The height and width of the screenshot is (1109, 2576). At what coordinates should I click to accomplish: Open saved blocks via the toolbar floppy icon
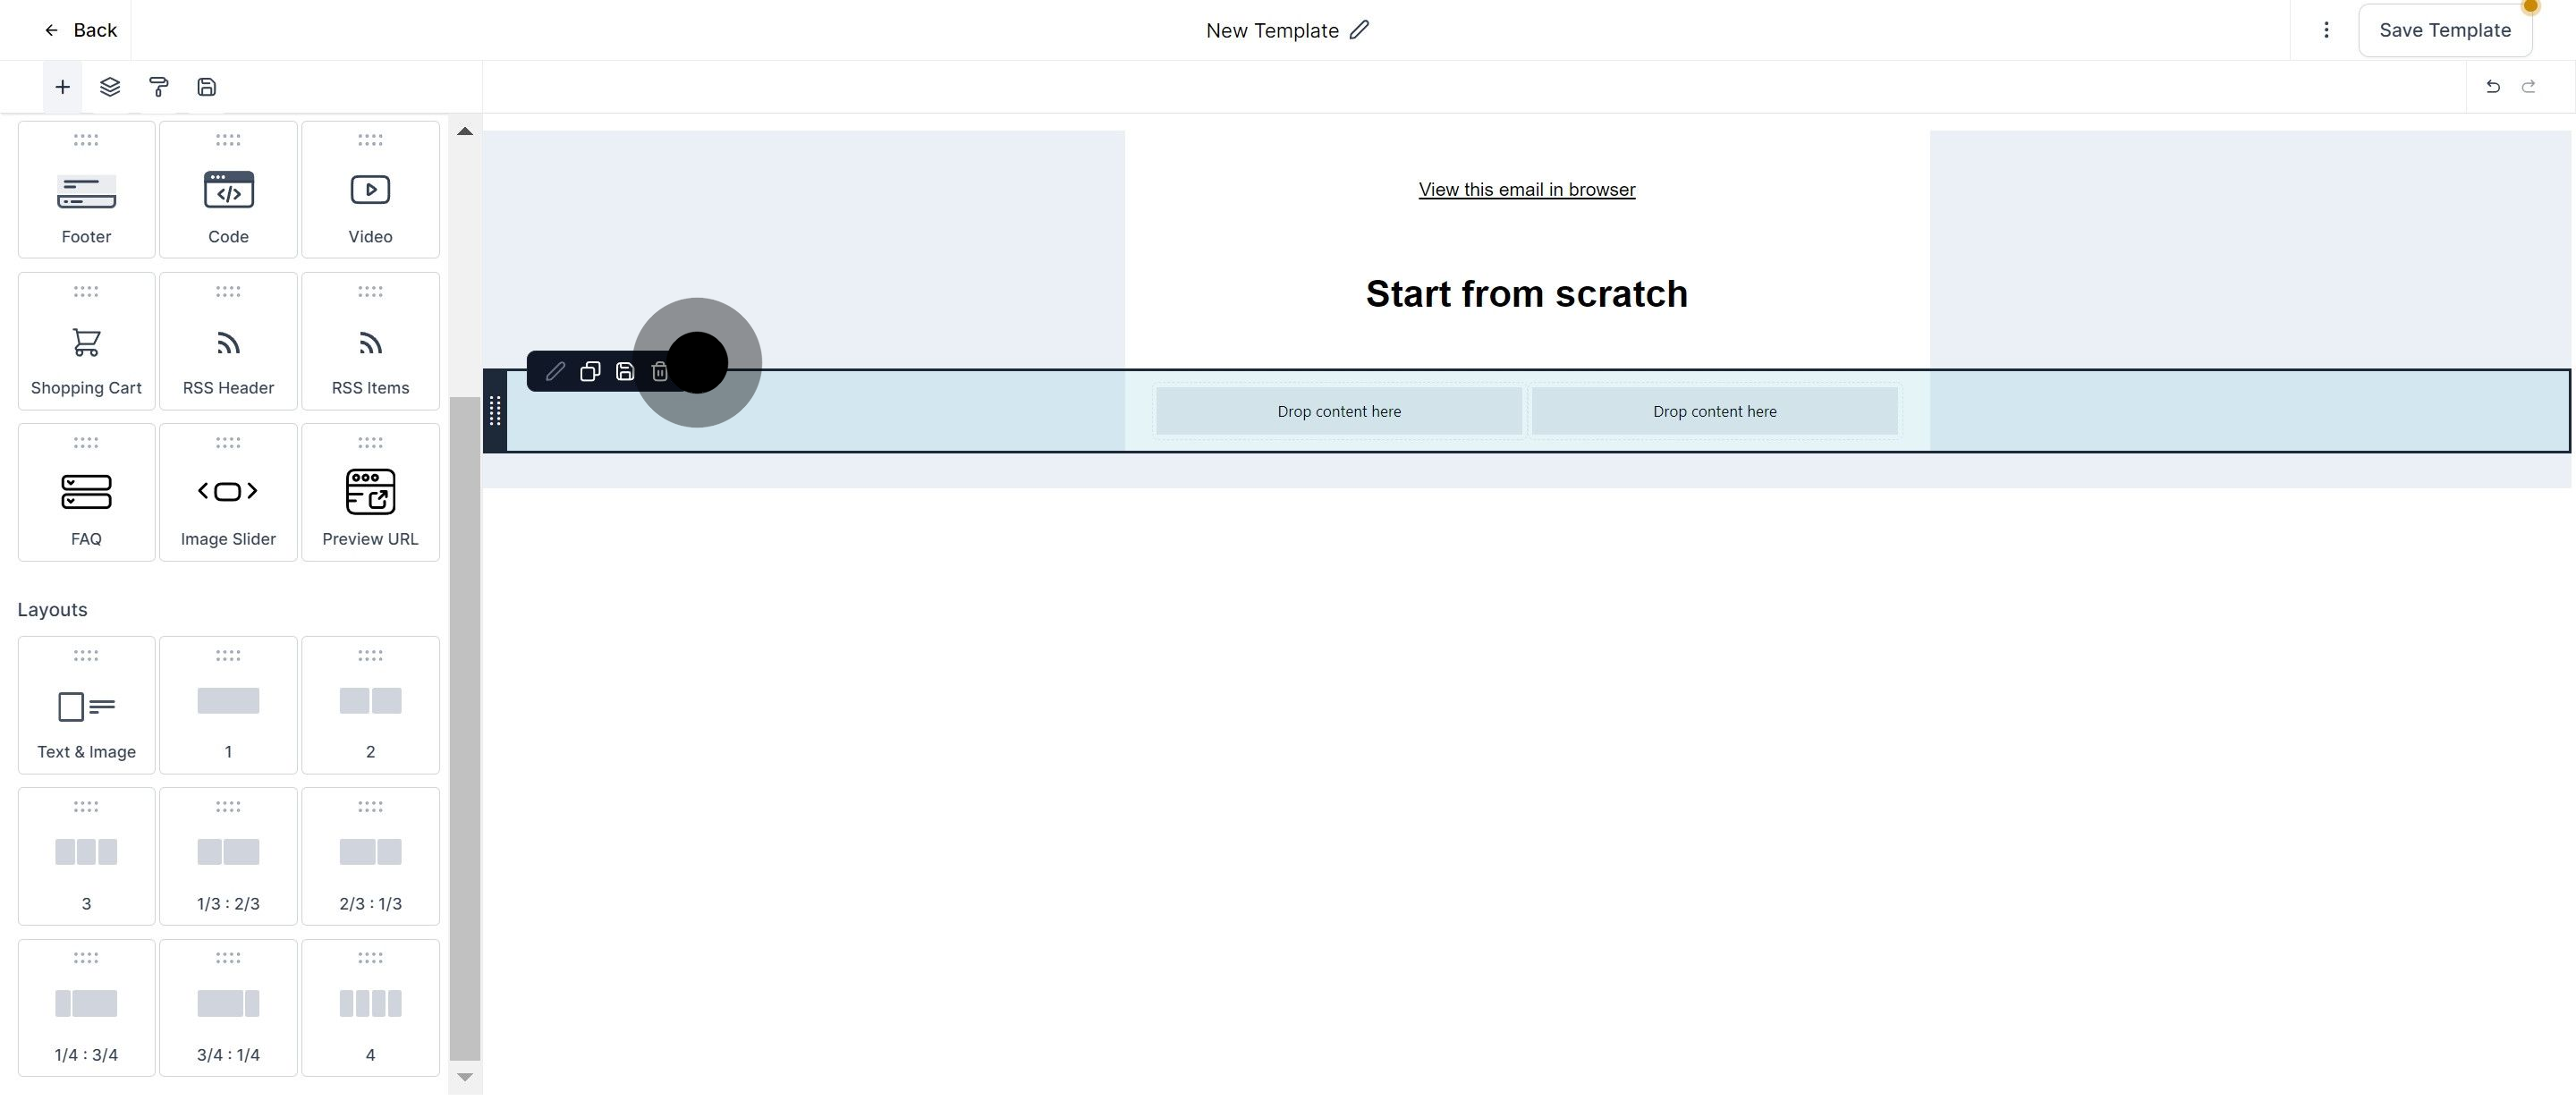[x=206, y=87]
